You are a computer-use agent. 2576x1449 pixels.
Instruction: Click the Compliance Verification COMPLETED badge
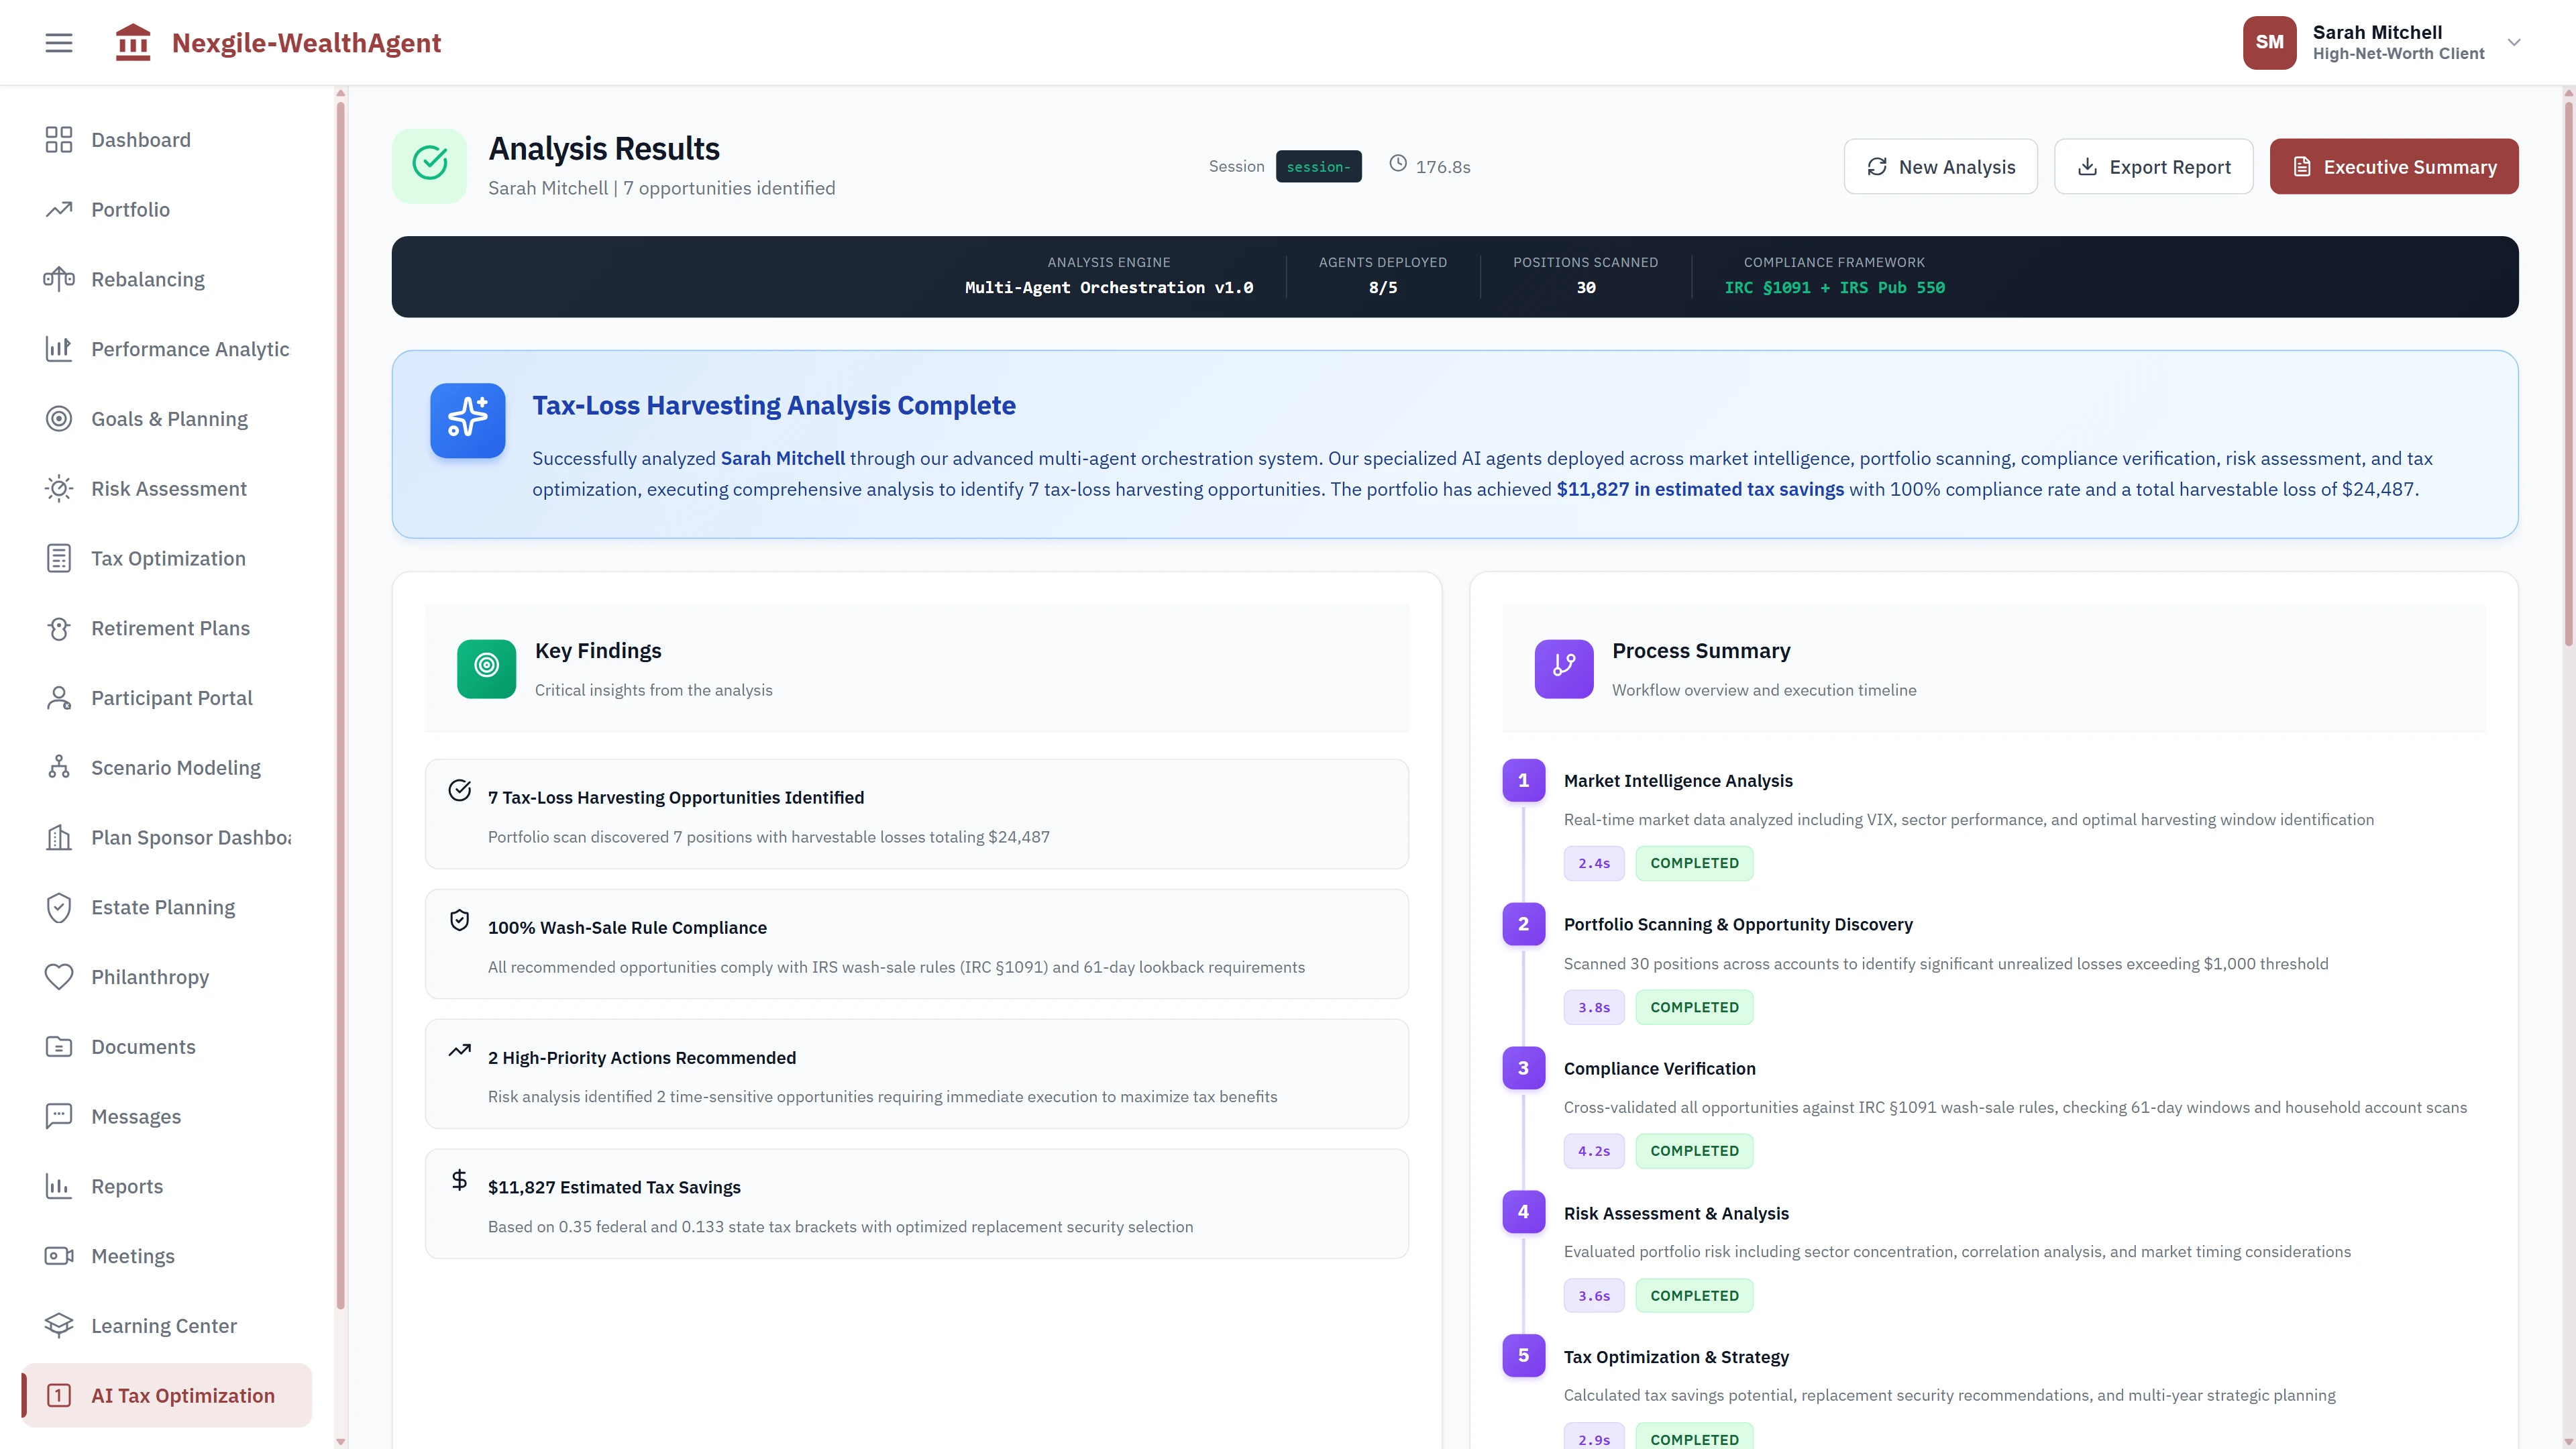[1694, 1150]
